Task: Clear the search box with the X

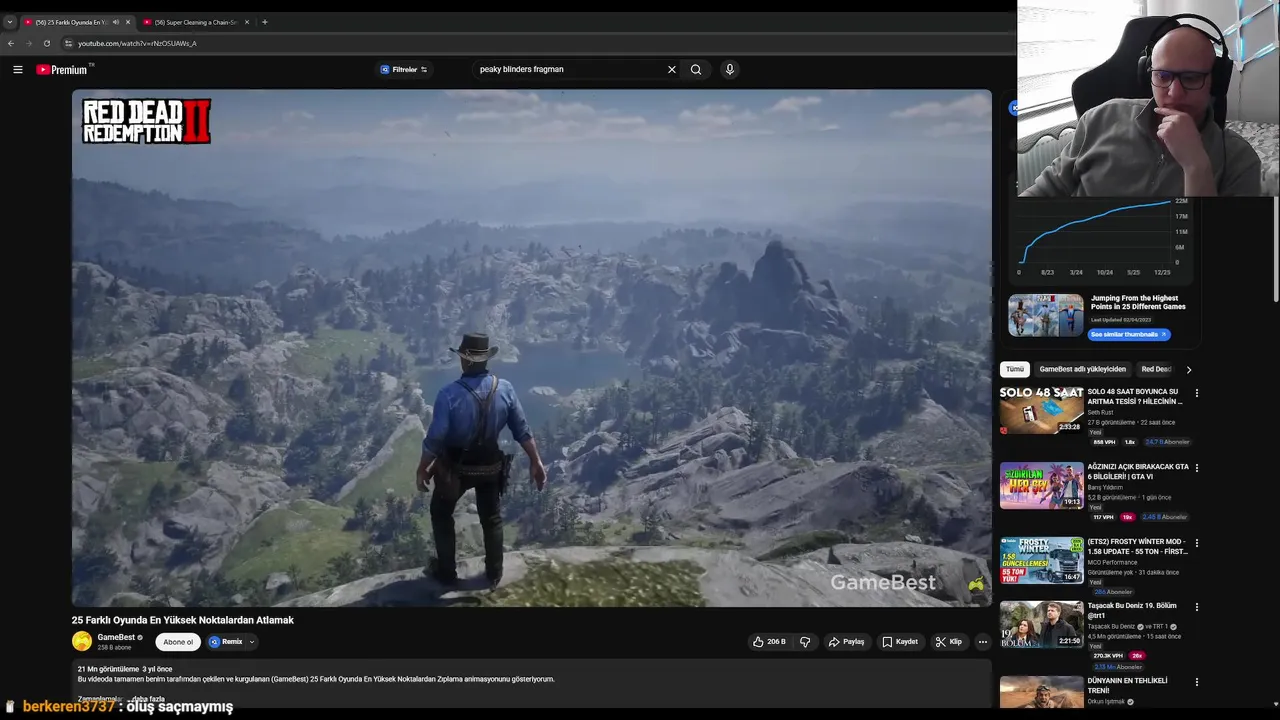Action: (x=672, y=69)
